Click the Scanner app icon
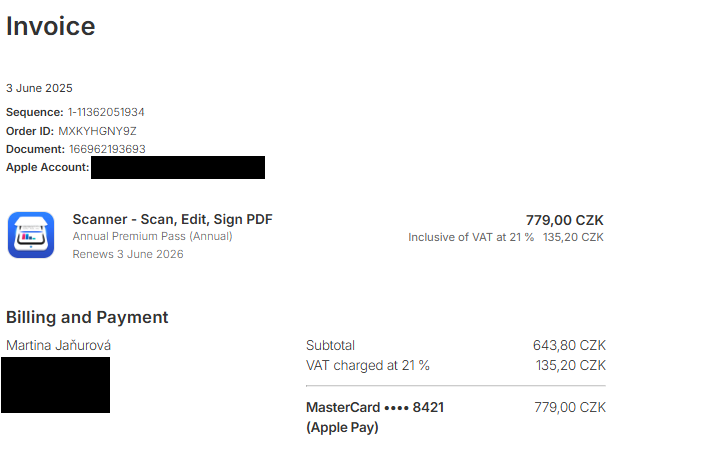The height and width of the screenshot is (465, 717). coord(31,235)
